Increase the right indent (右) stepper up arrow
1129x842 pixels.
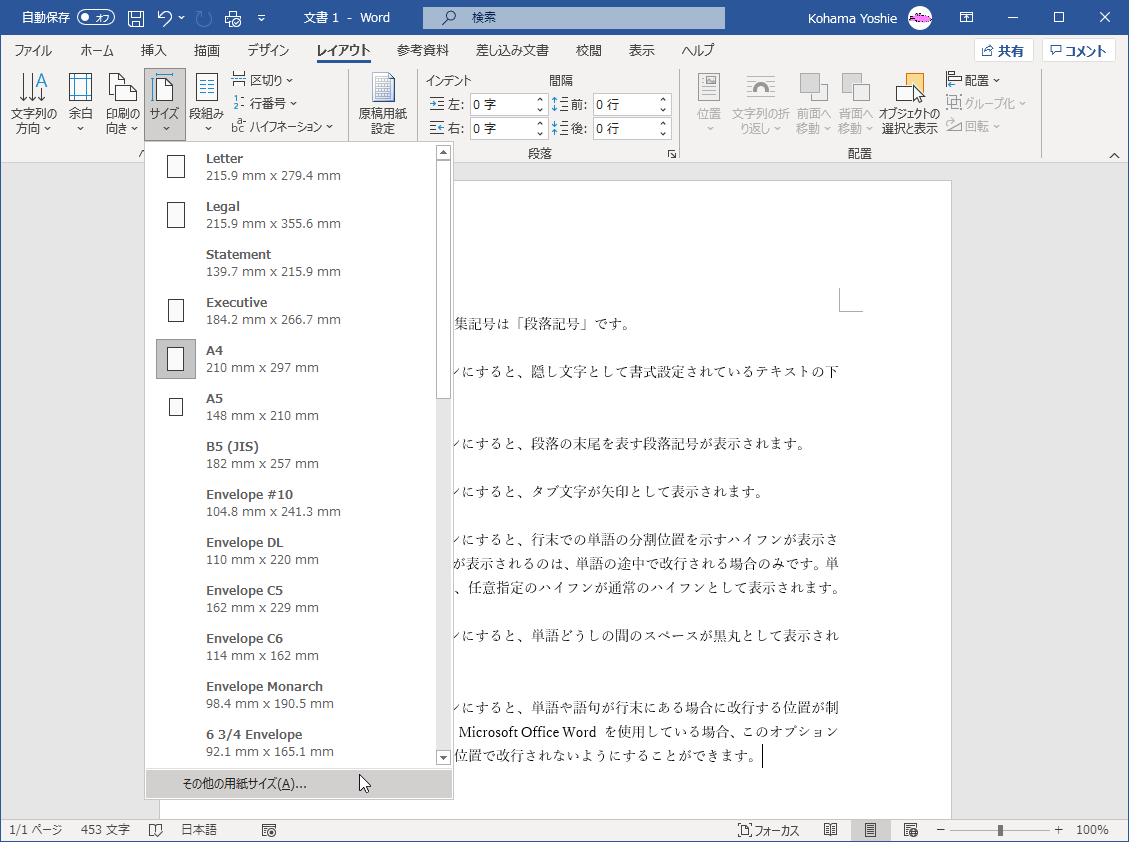point(540,123)
